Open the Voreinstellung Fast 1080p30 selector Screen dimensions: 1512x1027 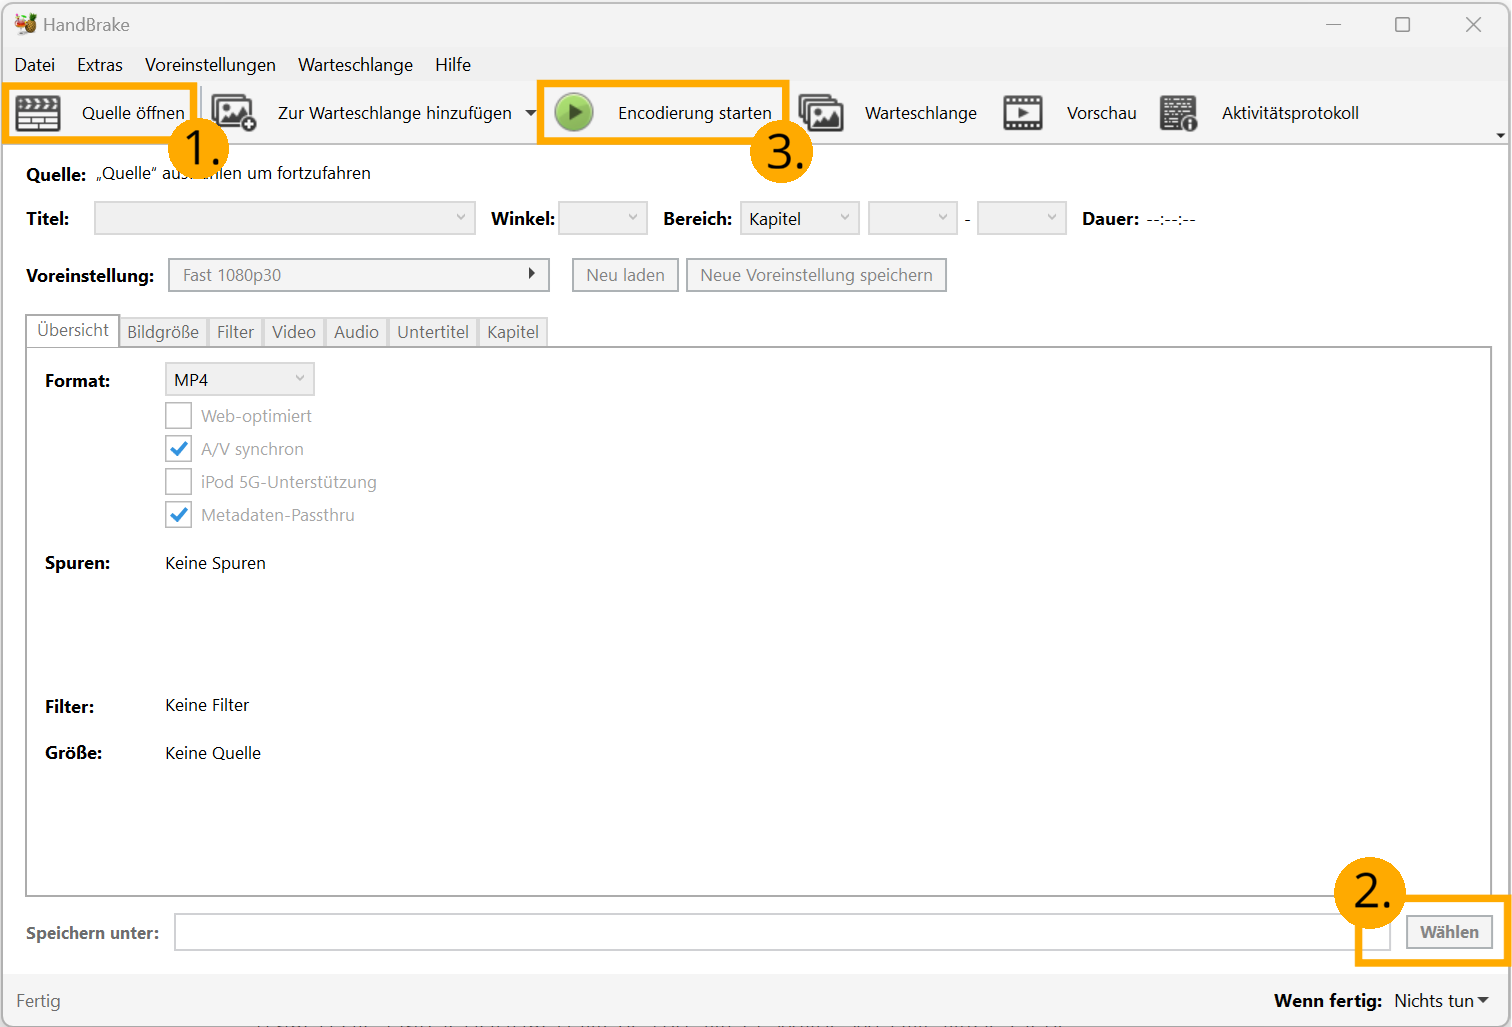[x=359, y=275]
